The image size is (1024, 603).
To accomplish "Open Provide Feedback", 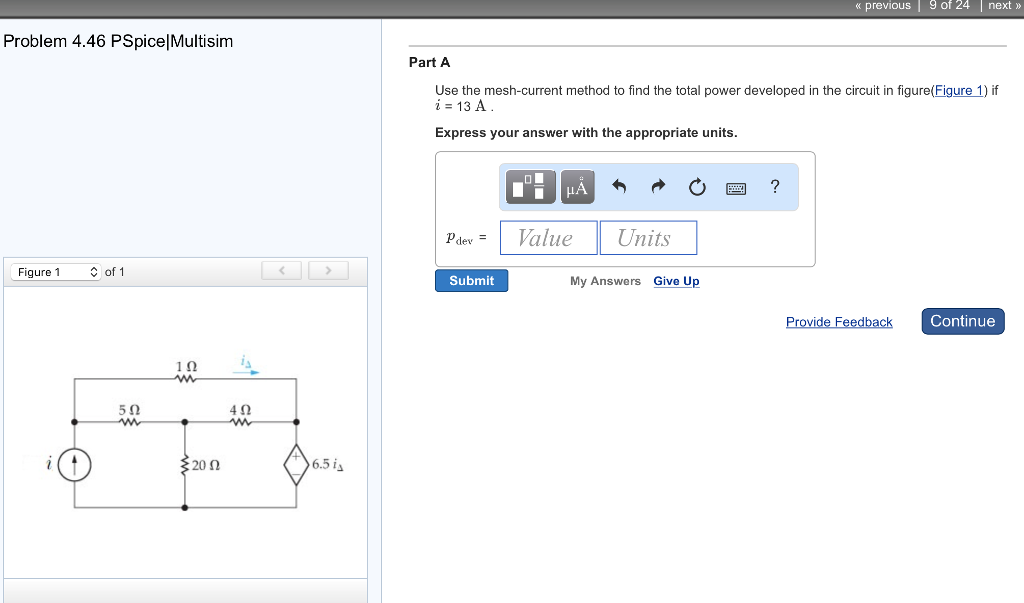I will 839,321.
